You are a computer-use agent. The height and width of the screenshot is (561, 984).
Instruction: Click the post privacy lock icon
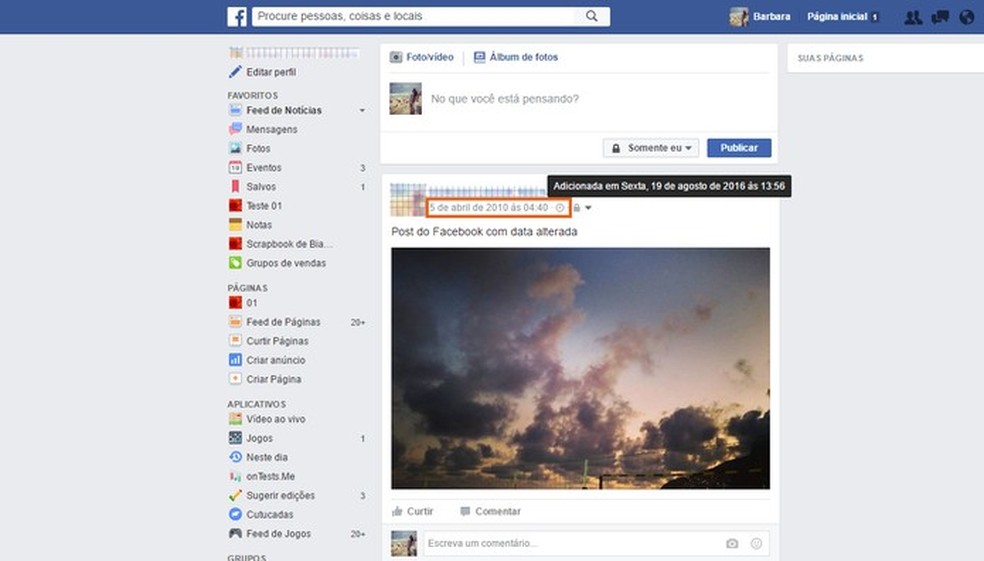pos(577,208)
